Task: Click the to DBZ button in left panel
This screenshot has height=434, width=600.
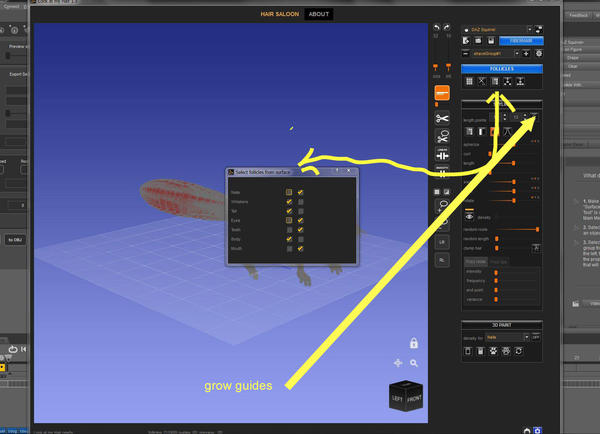Action: [x=15, y=240]
